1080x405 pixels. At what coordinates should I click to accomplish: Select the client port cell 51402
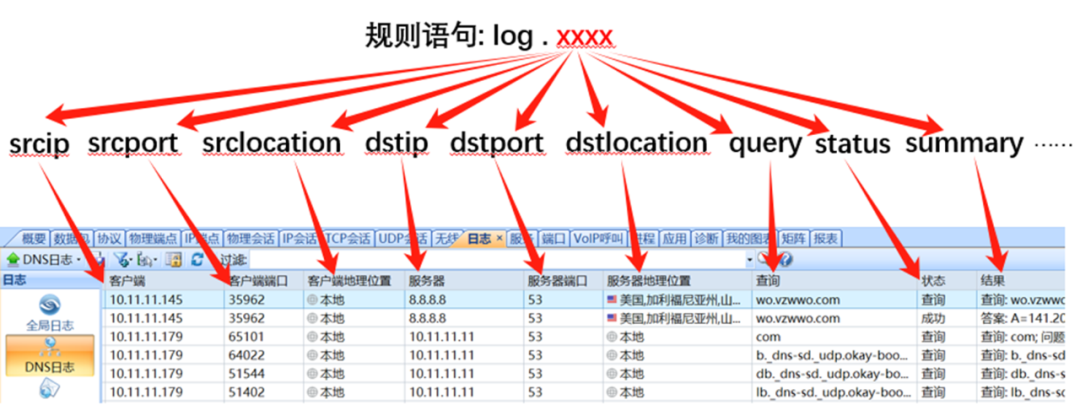pyautogui.click(x=263, y=392)
